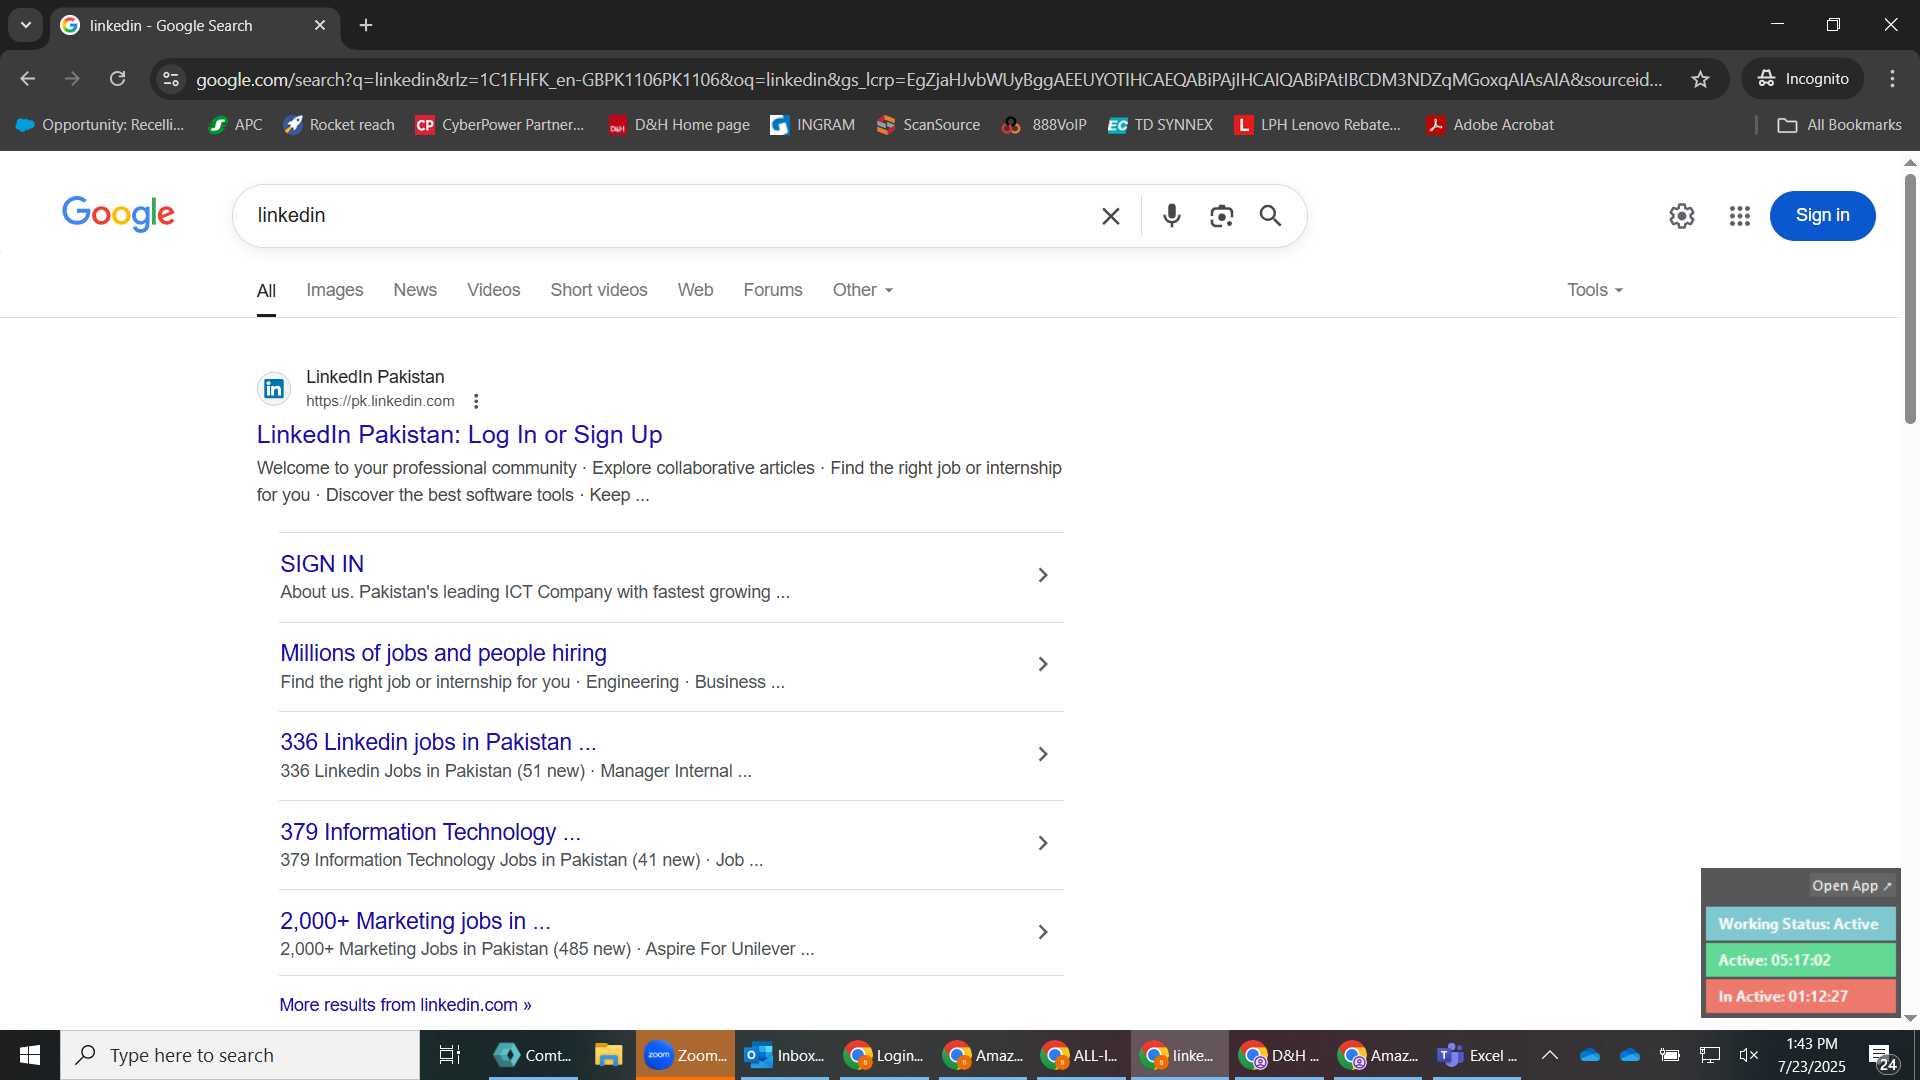1920x1080 pixels.
Task: Go back to previous page
Action: pos(27,79)
